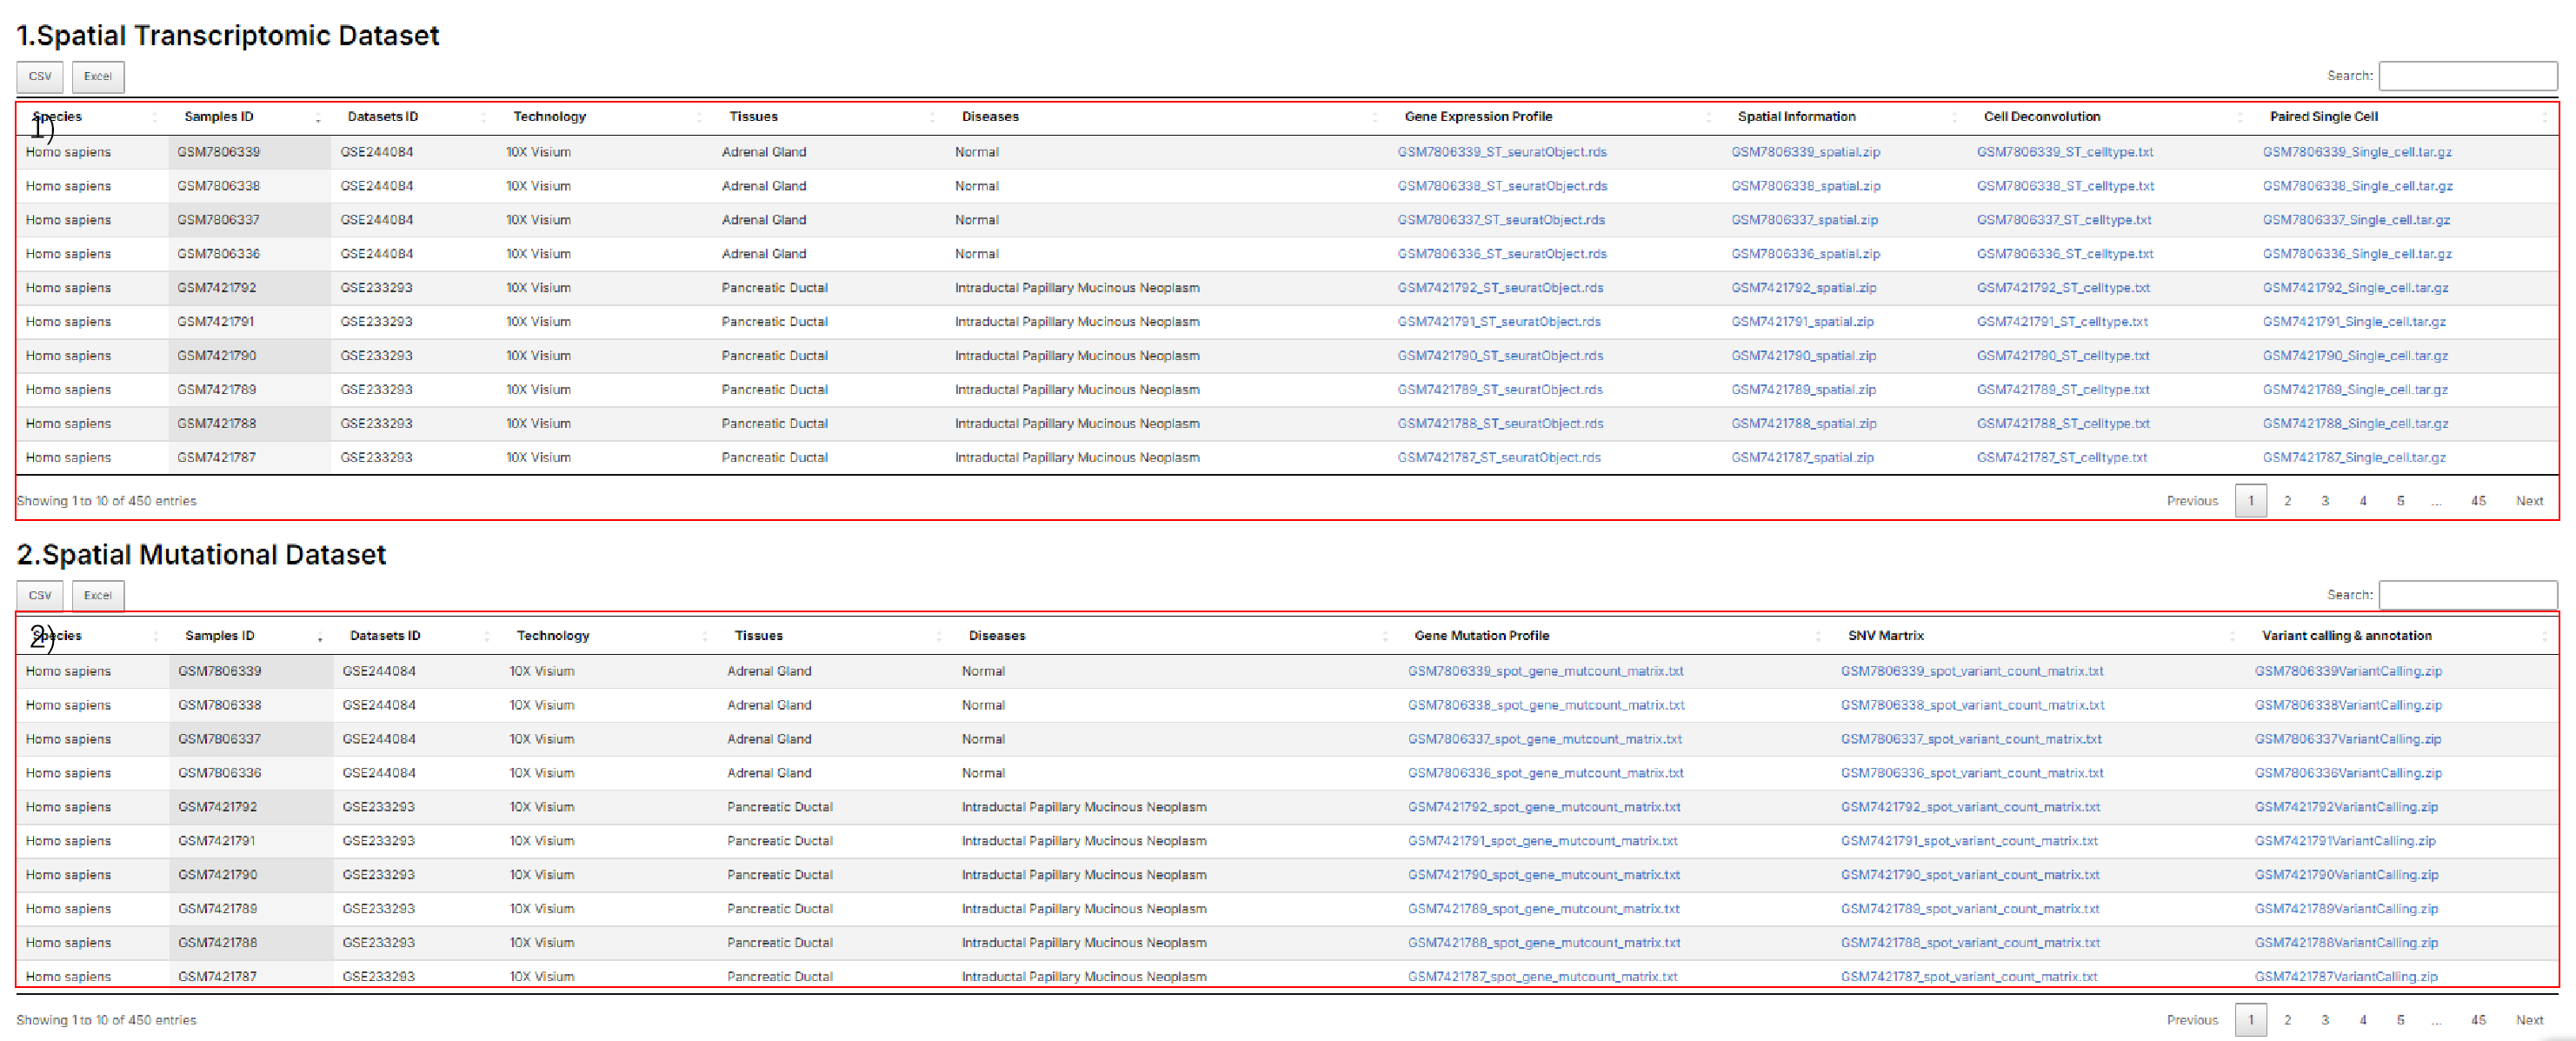Open GSM7421790_spot_gene_mutcount_matrix.txt link
The height and width of the screenshot is (1041, 2576).
pyautogui.click(x=1543, y=875)
